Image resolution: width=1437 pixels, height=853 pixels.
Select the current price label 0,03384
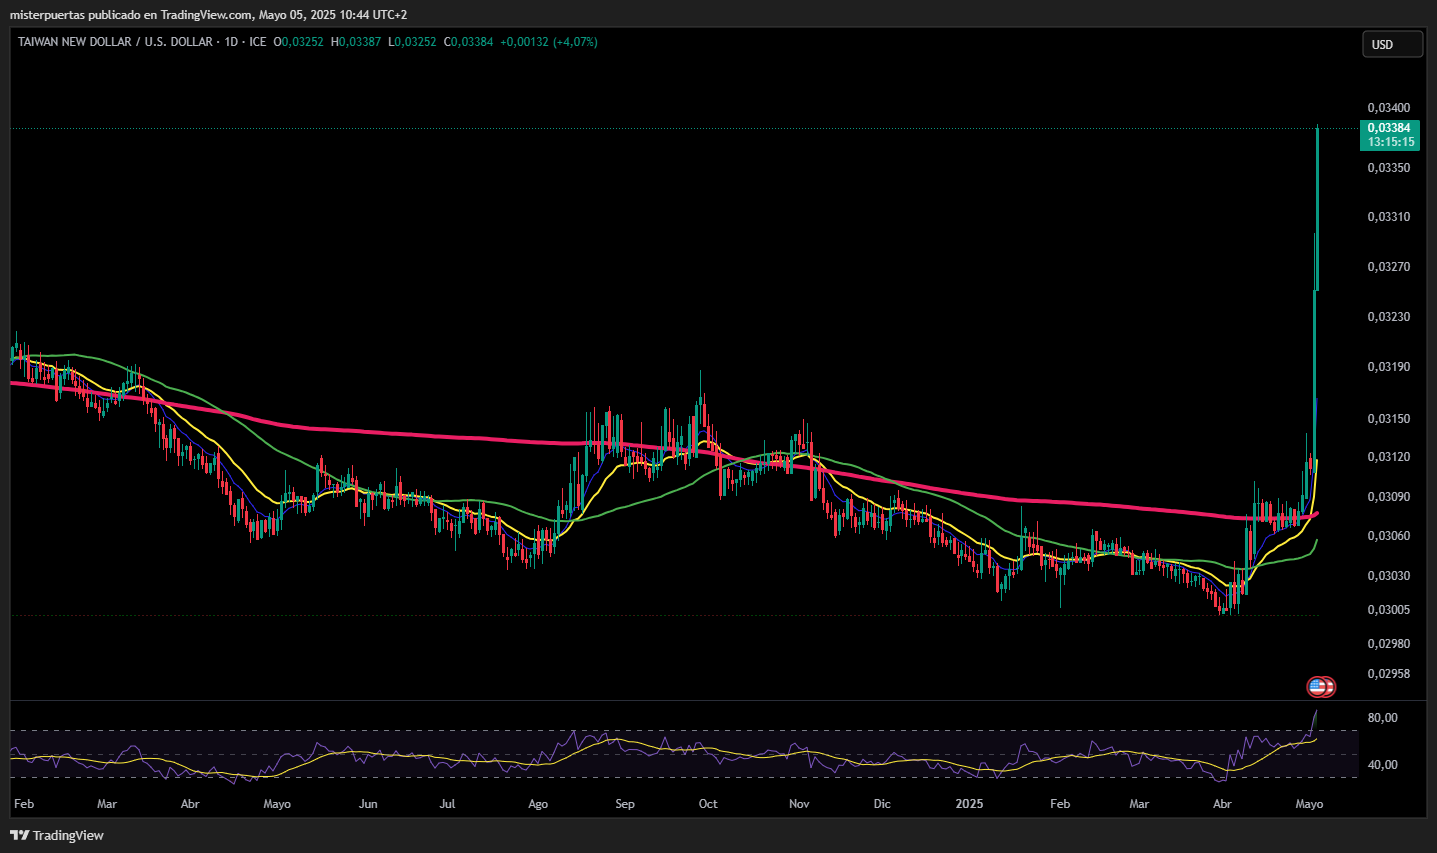(x=1389, y=128)
